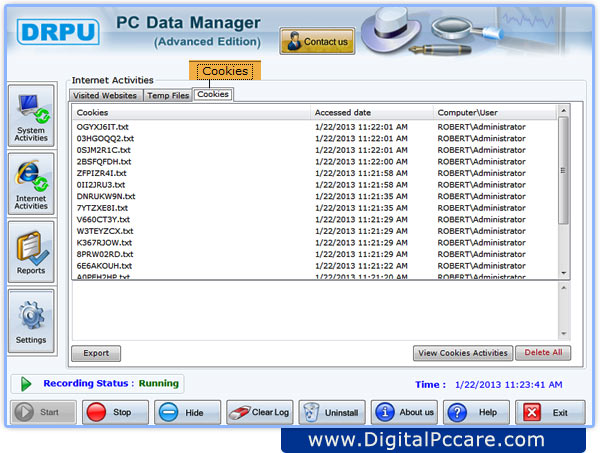600x453 pixels.
Task: Hide the application with Hide button
Action: pos(188,412)
